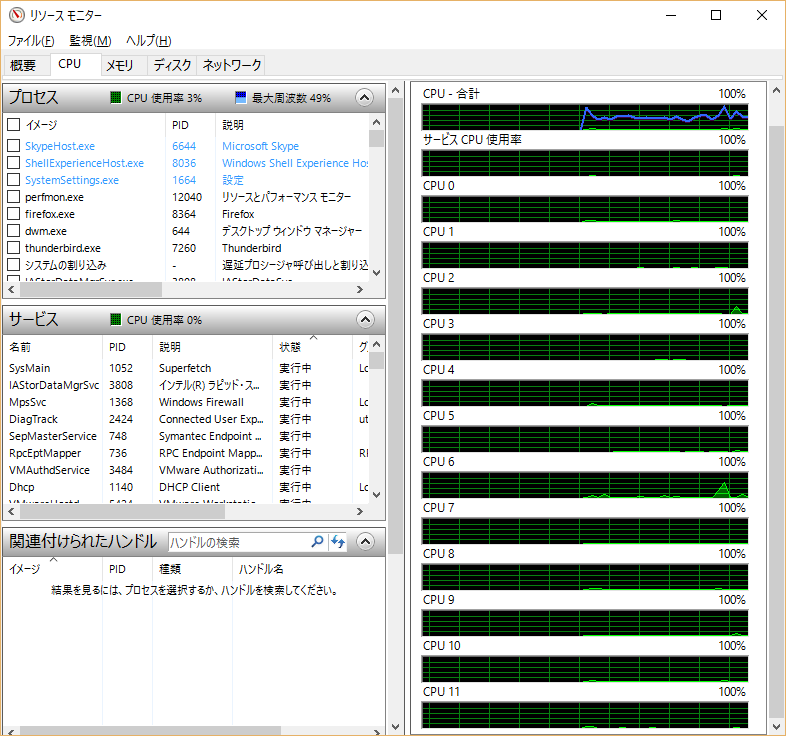Click the サービス CPU 使用率 graph
786x736 pixels.
click(x=585, y=163)
